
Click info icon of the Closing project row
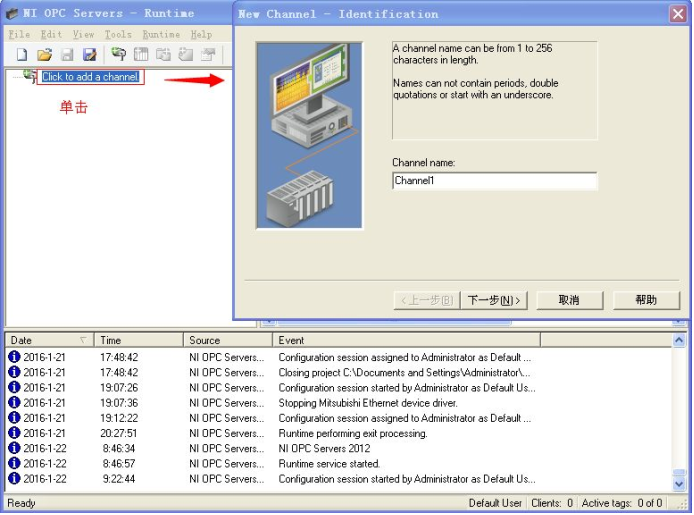point(14,372)
